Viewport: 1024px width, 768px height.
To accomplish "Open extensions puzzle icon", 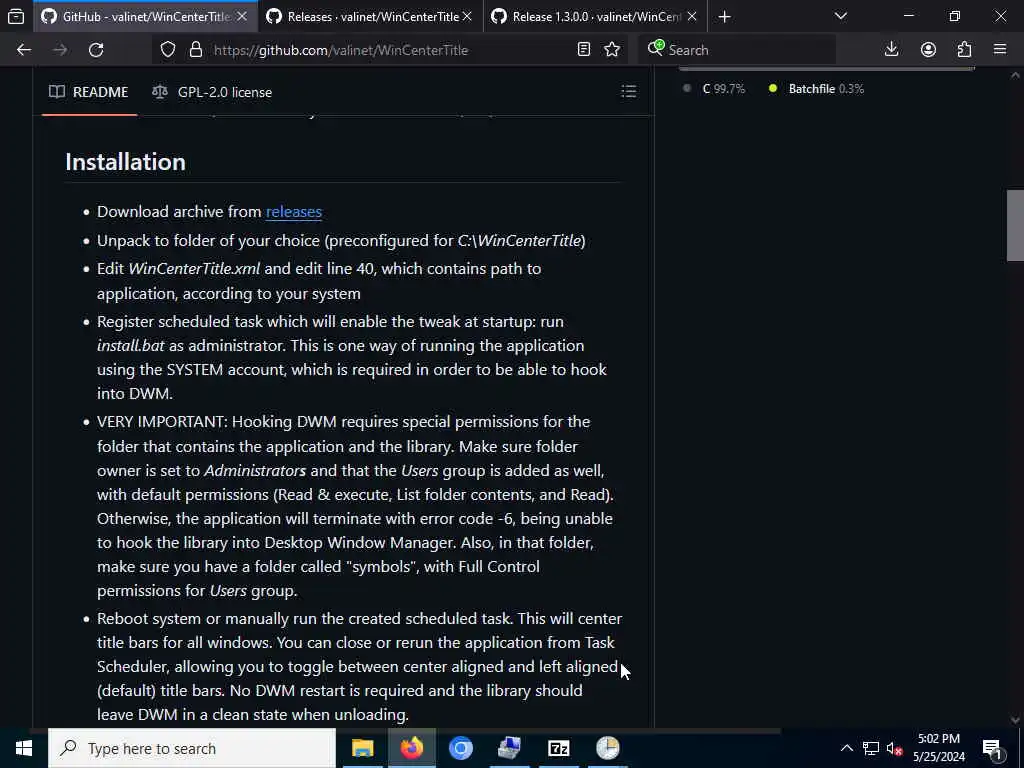I will [965, 50].
